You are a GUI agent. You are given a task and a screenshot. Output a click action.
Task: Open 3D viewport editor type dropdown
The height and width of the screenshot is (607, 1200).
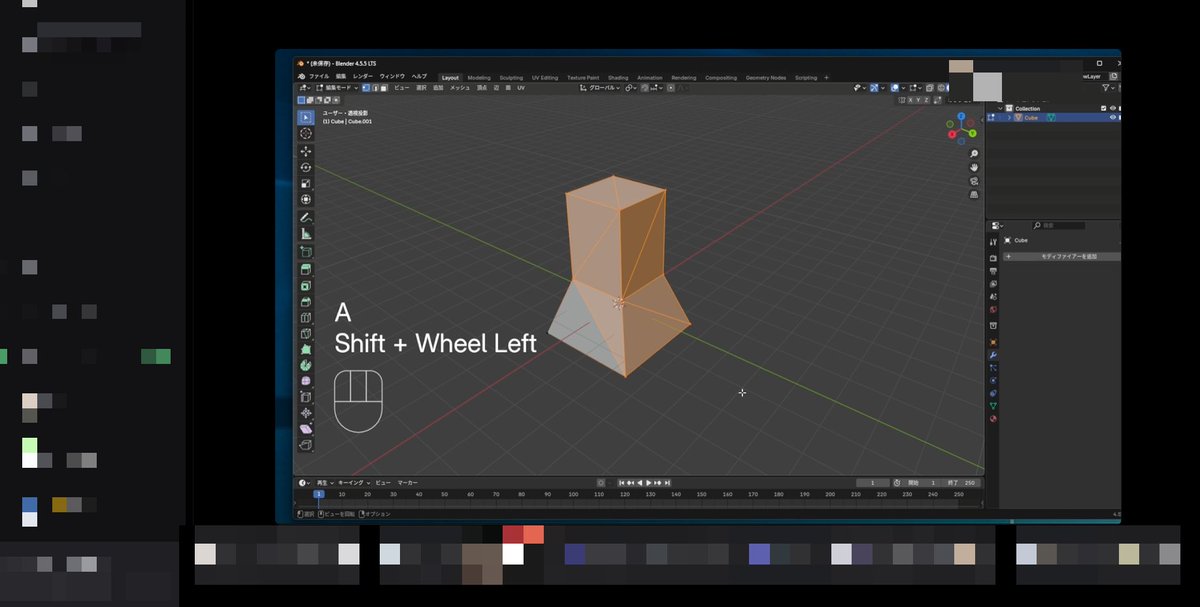[305, 88]
